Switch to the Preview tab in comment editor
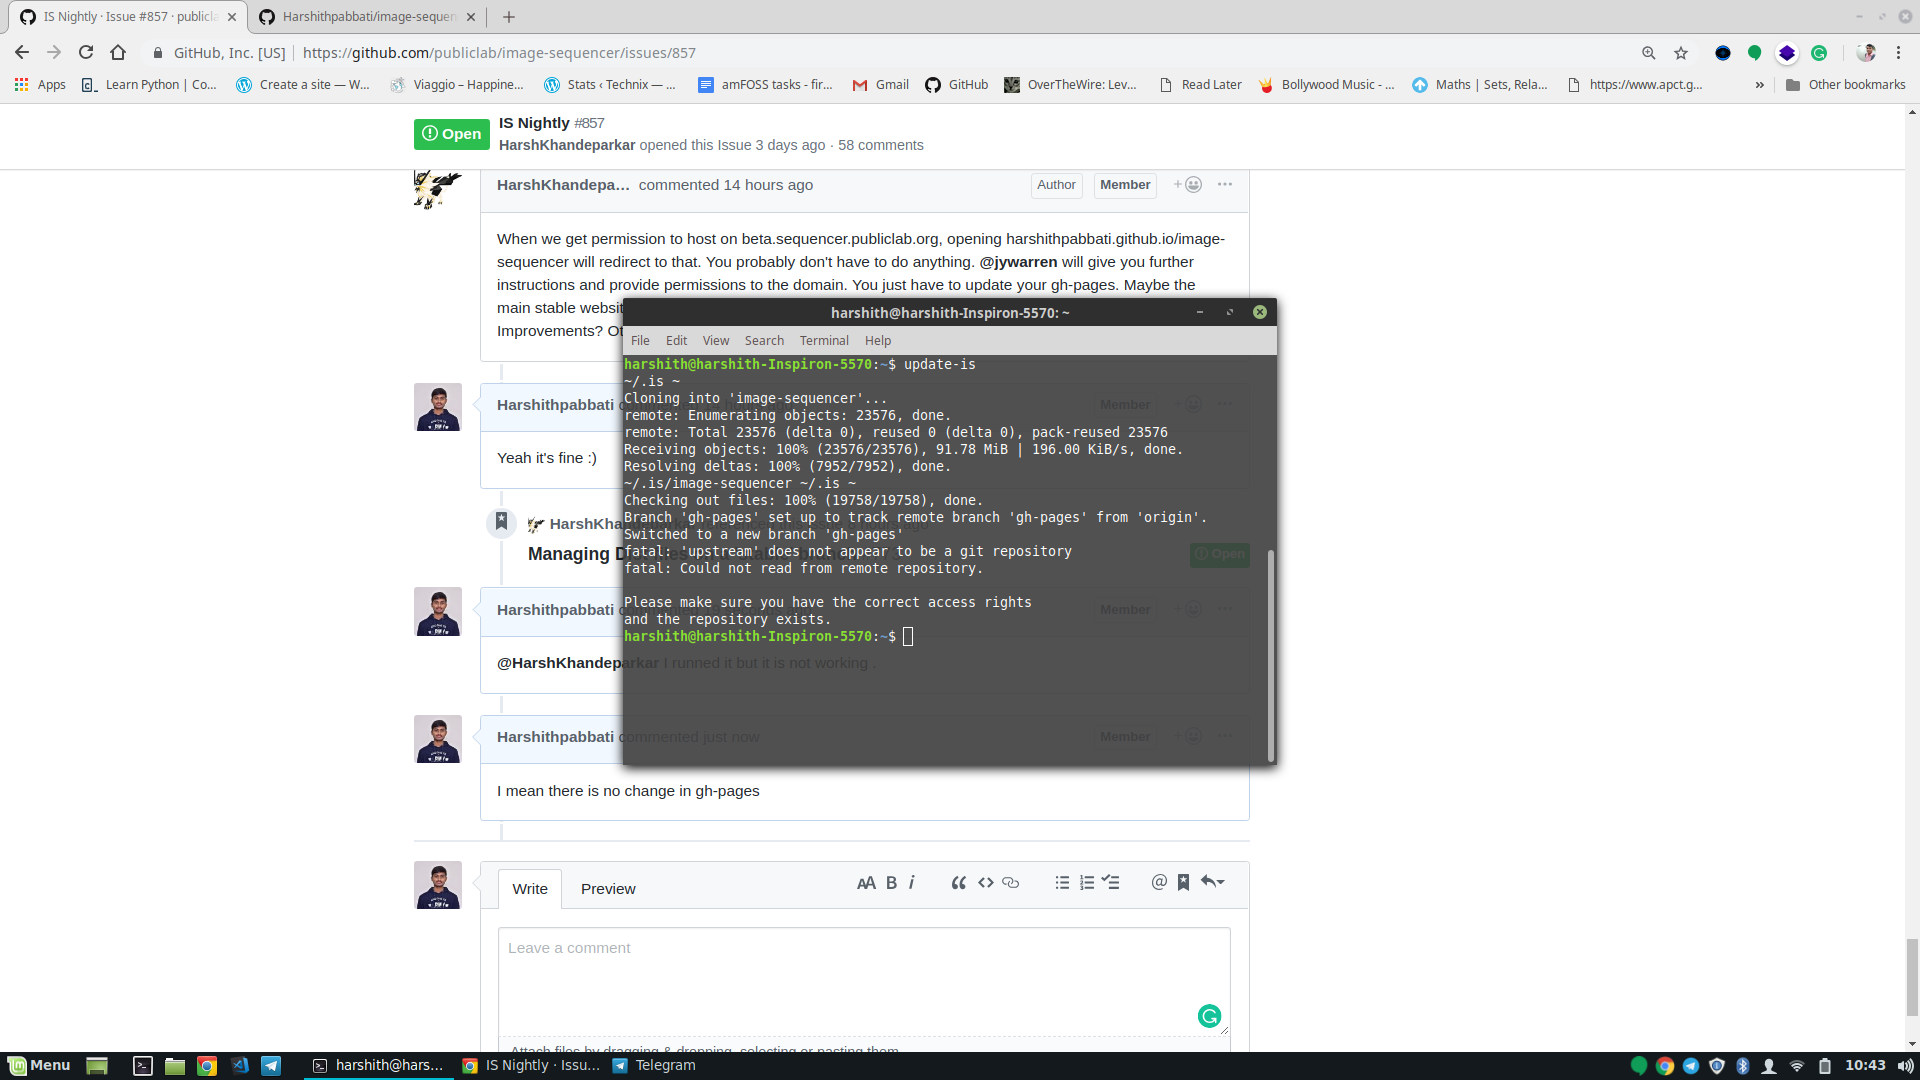Viewport: 1920px width, 1080px height. pyautogui.click(x=608, y=889)
